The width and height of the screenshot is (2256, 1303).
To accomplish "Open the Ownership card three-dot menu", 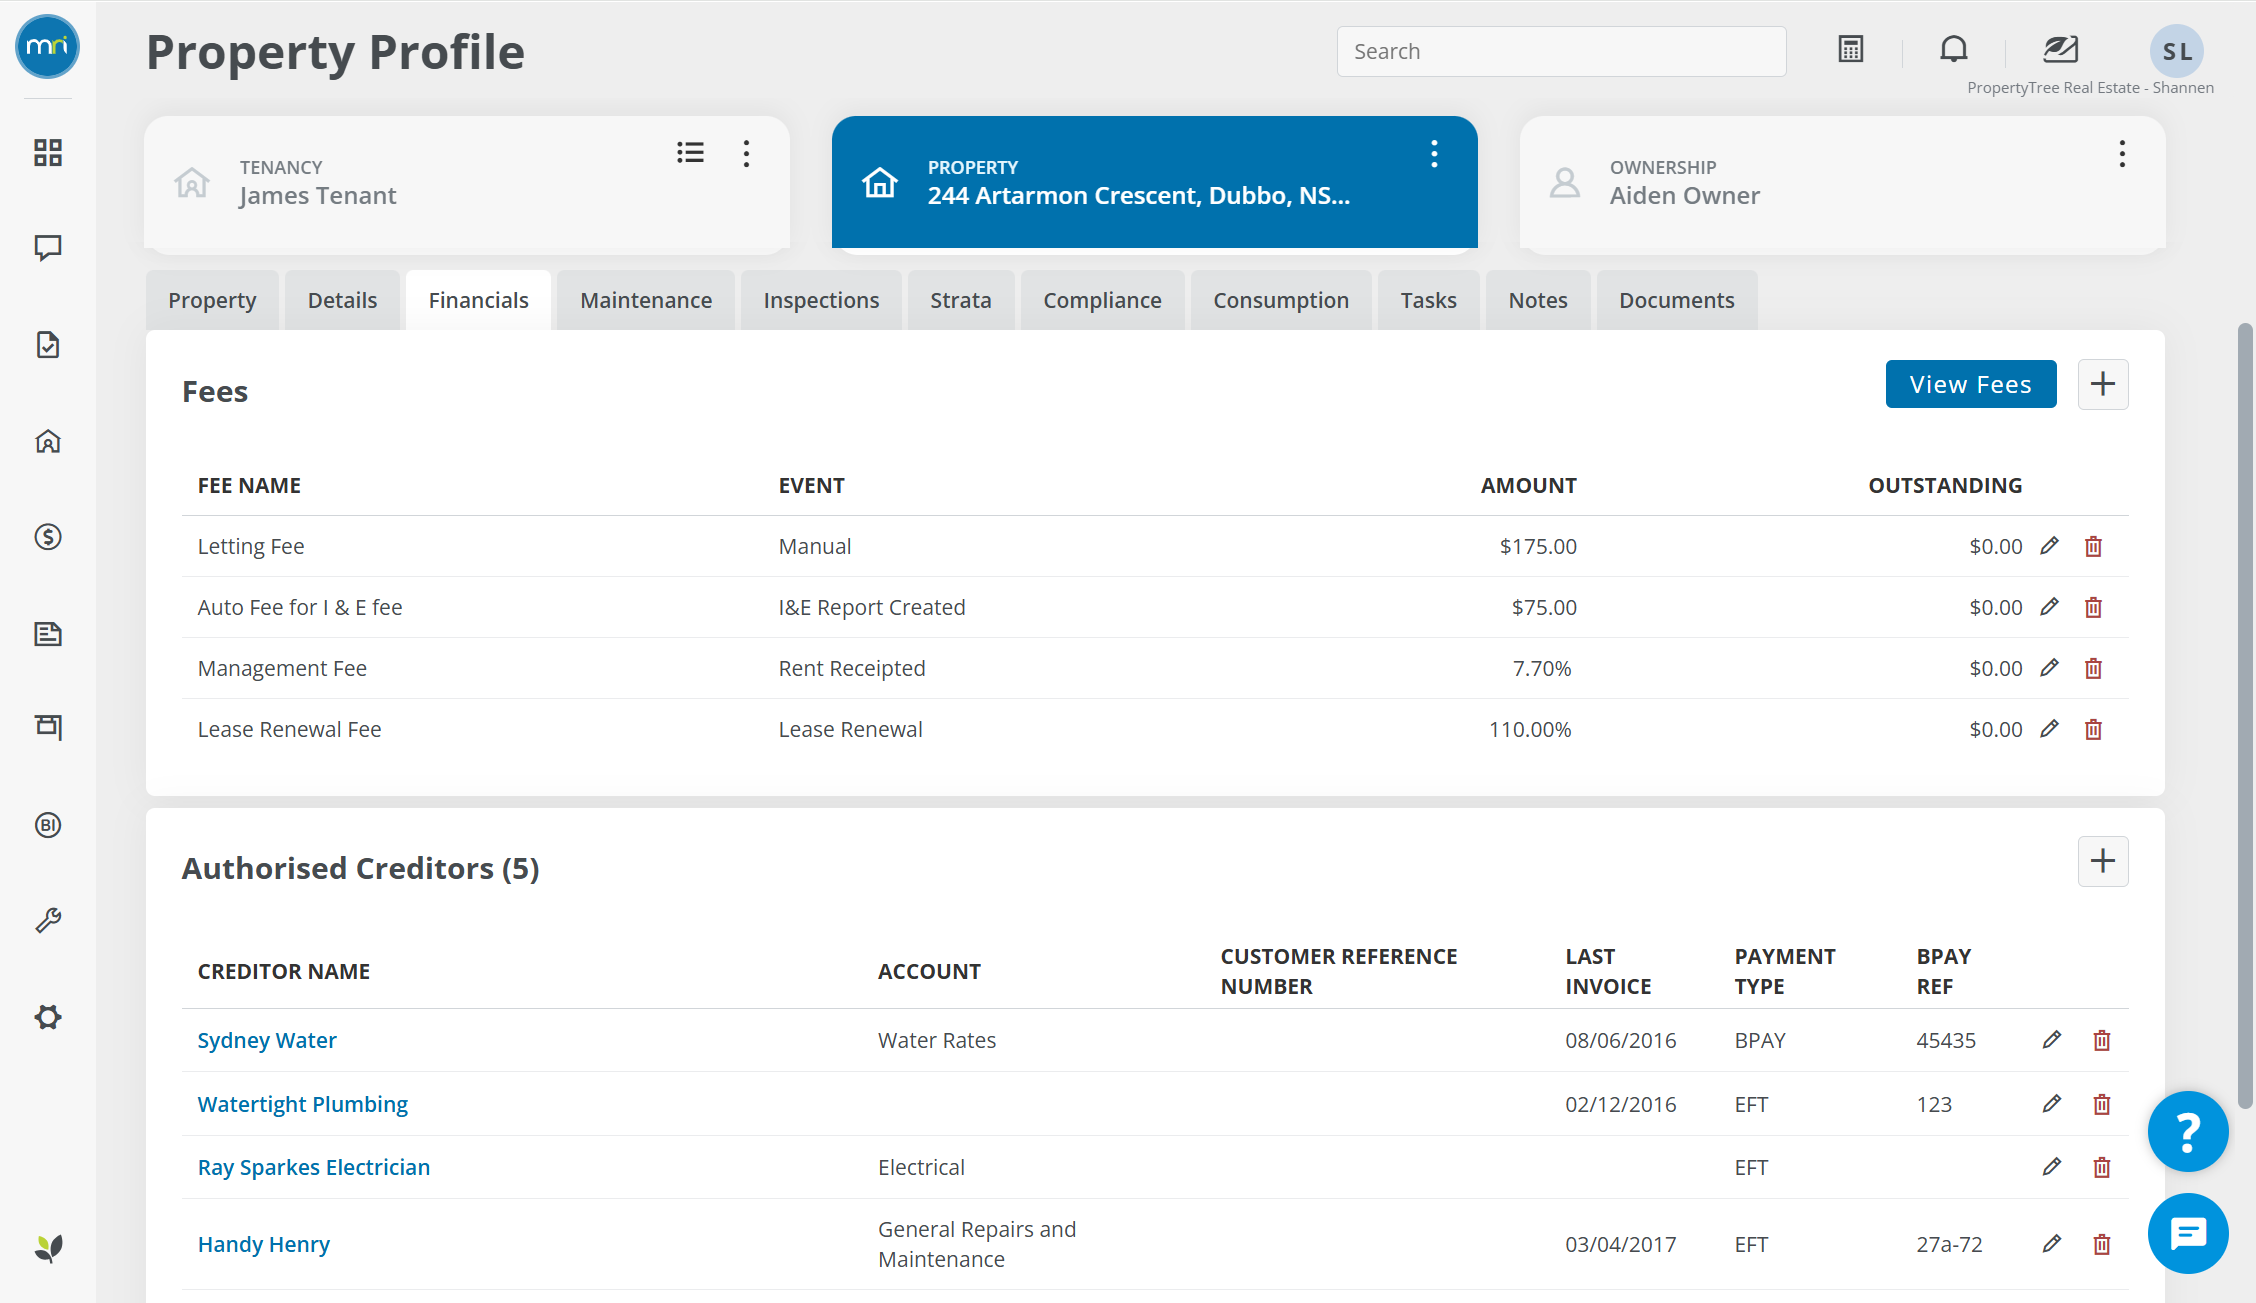I will click(2122, 153).
